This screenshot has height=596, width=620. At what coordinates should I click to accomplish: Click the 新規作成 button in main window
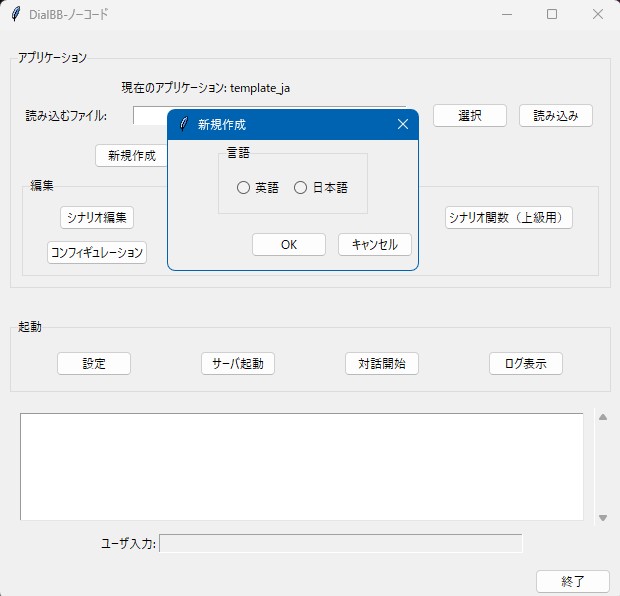click(x=131, y=156)
